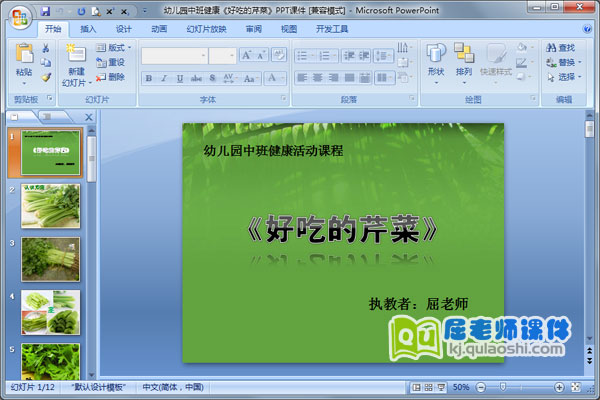Align text right in paragraph group
600x400 pixels.
point(333,78)
